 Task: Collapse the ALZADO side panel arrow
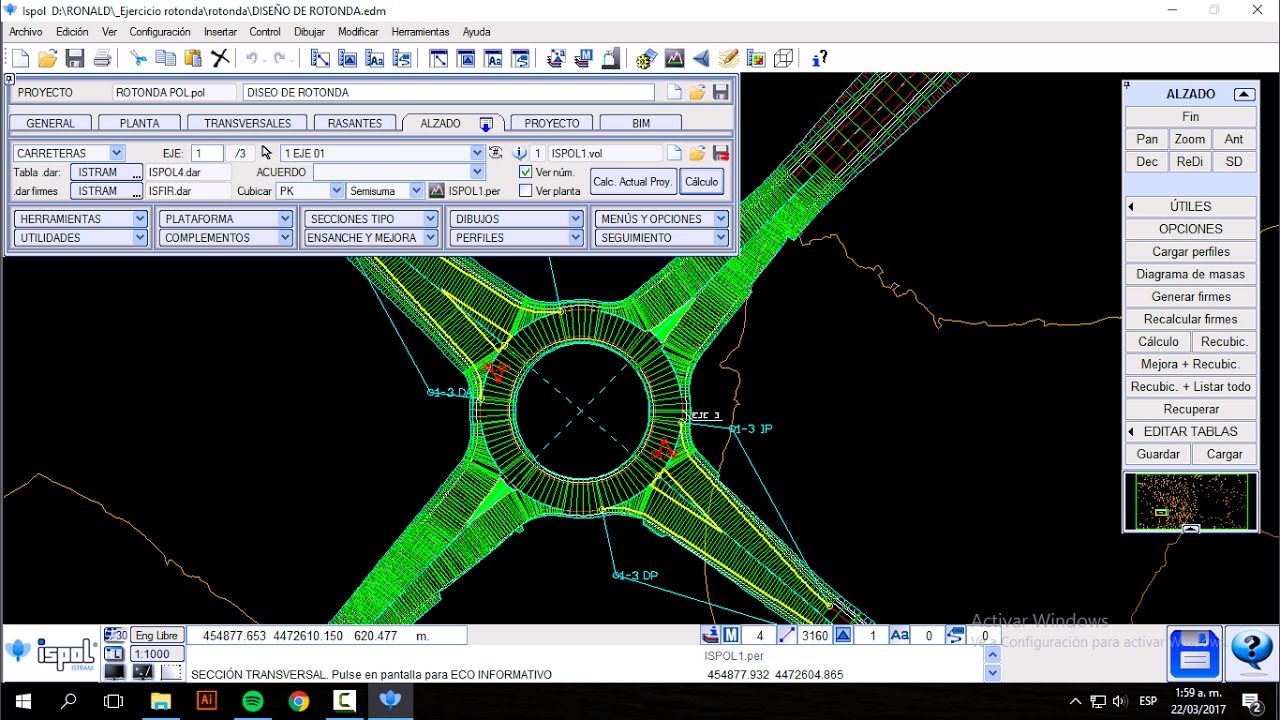point(1244,94)
